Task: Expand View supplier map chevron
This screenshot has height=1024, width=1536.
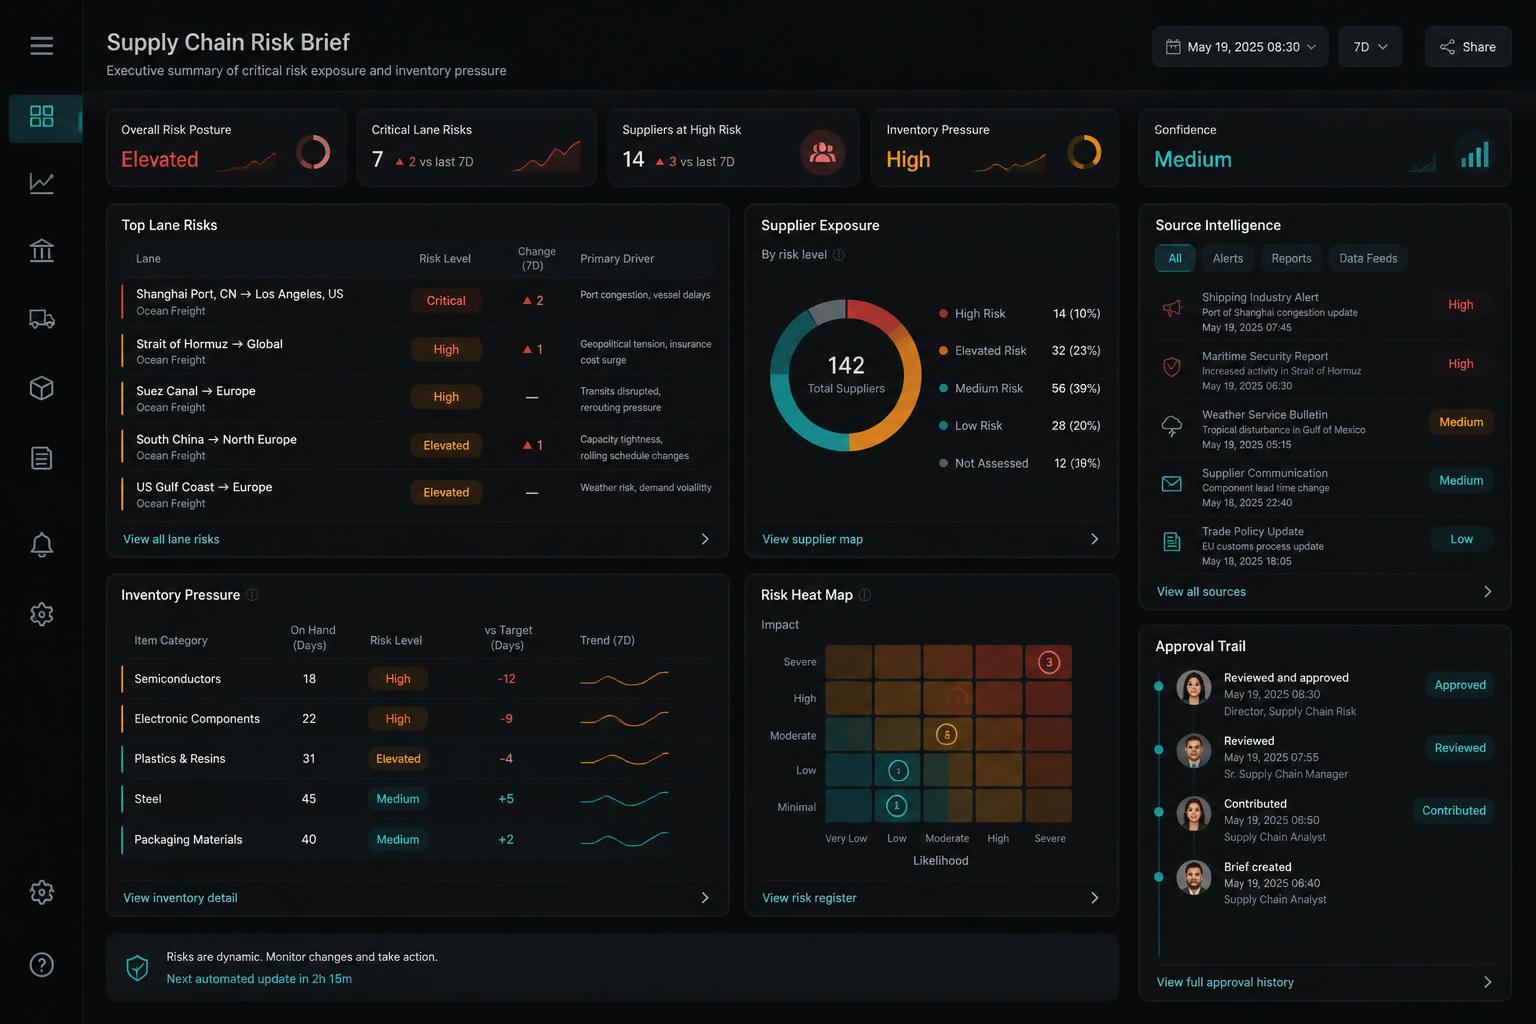Action: tap(1094, 539)
